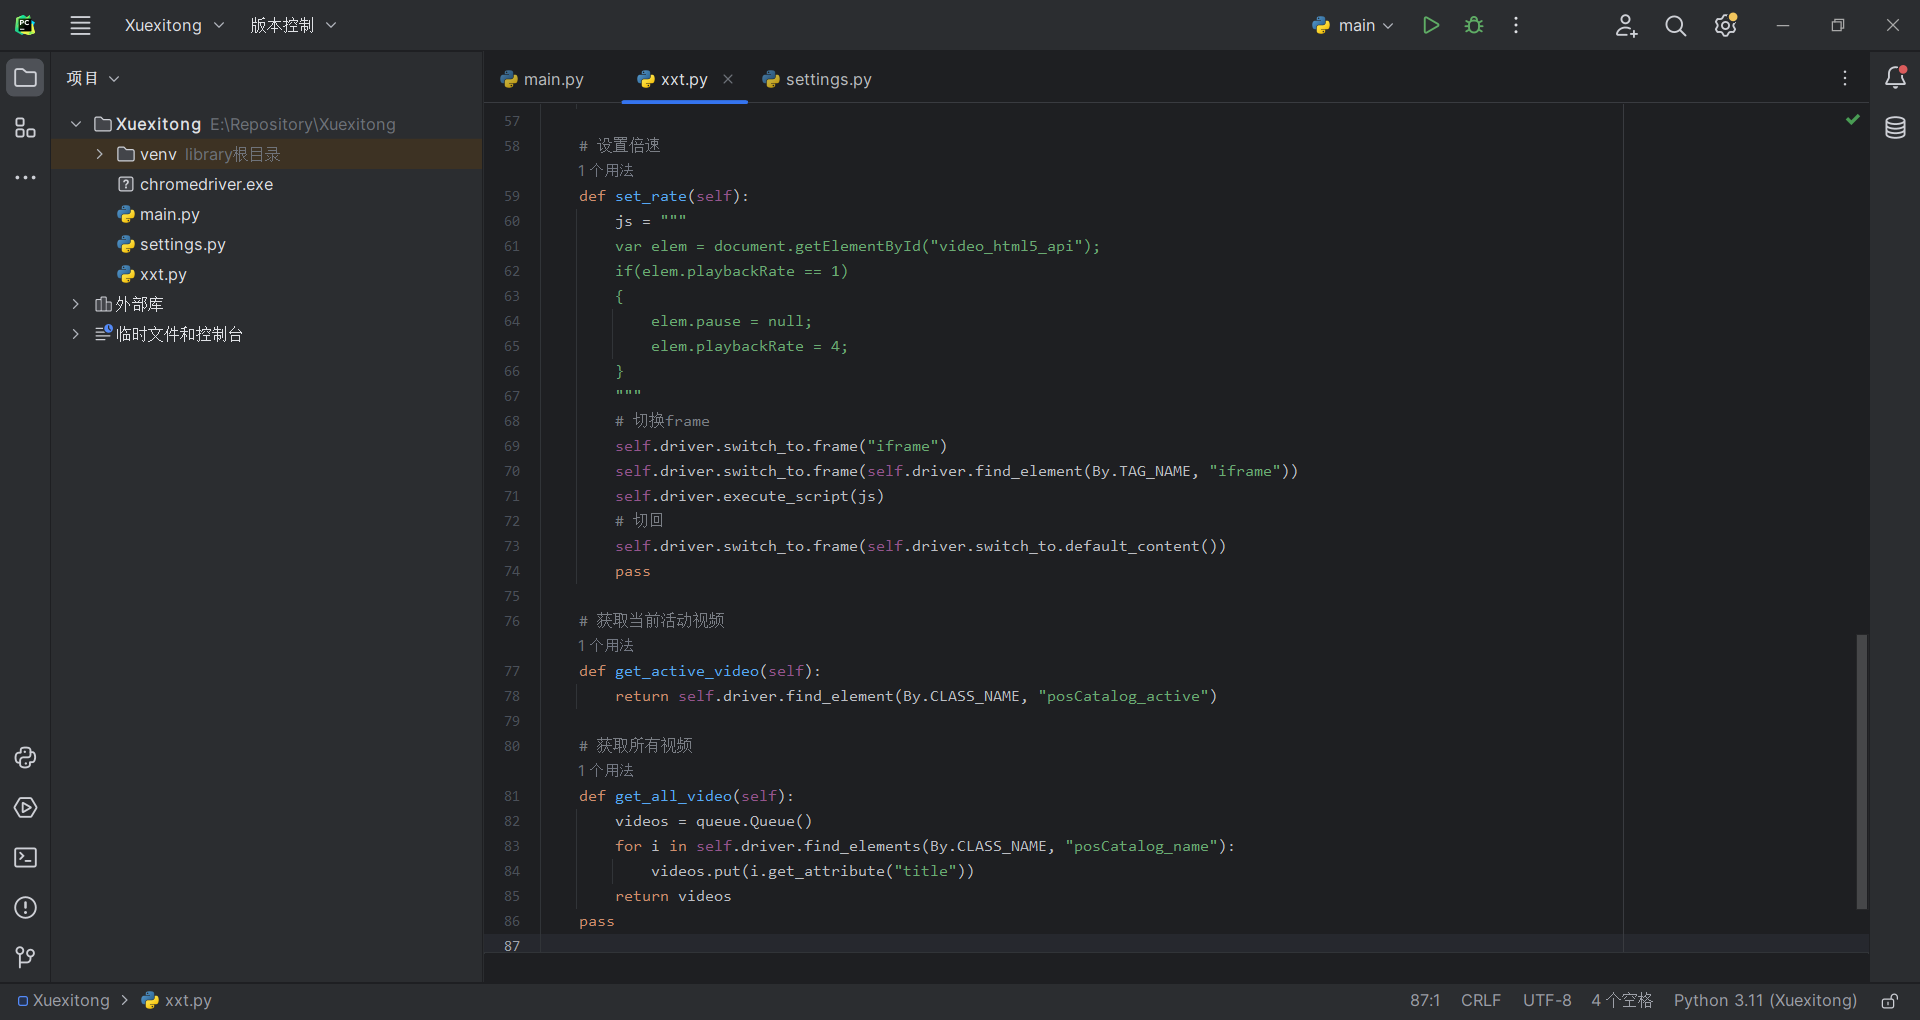Image resolution: width=1920 pixels, height=1020 pixels.
Task: Click the execute_script(js) call
Action: click(804, 496)
